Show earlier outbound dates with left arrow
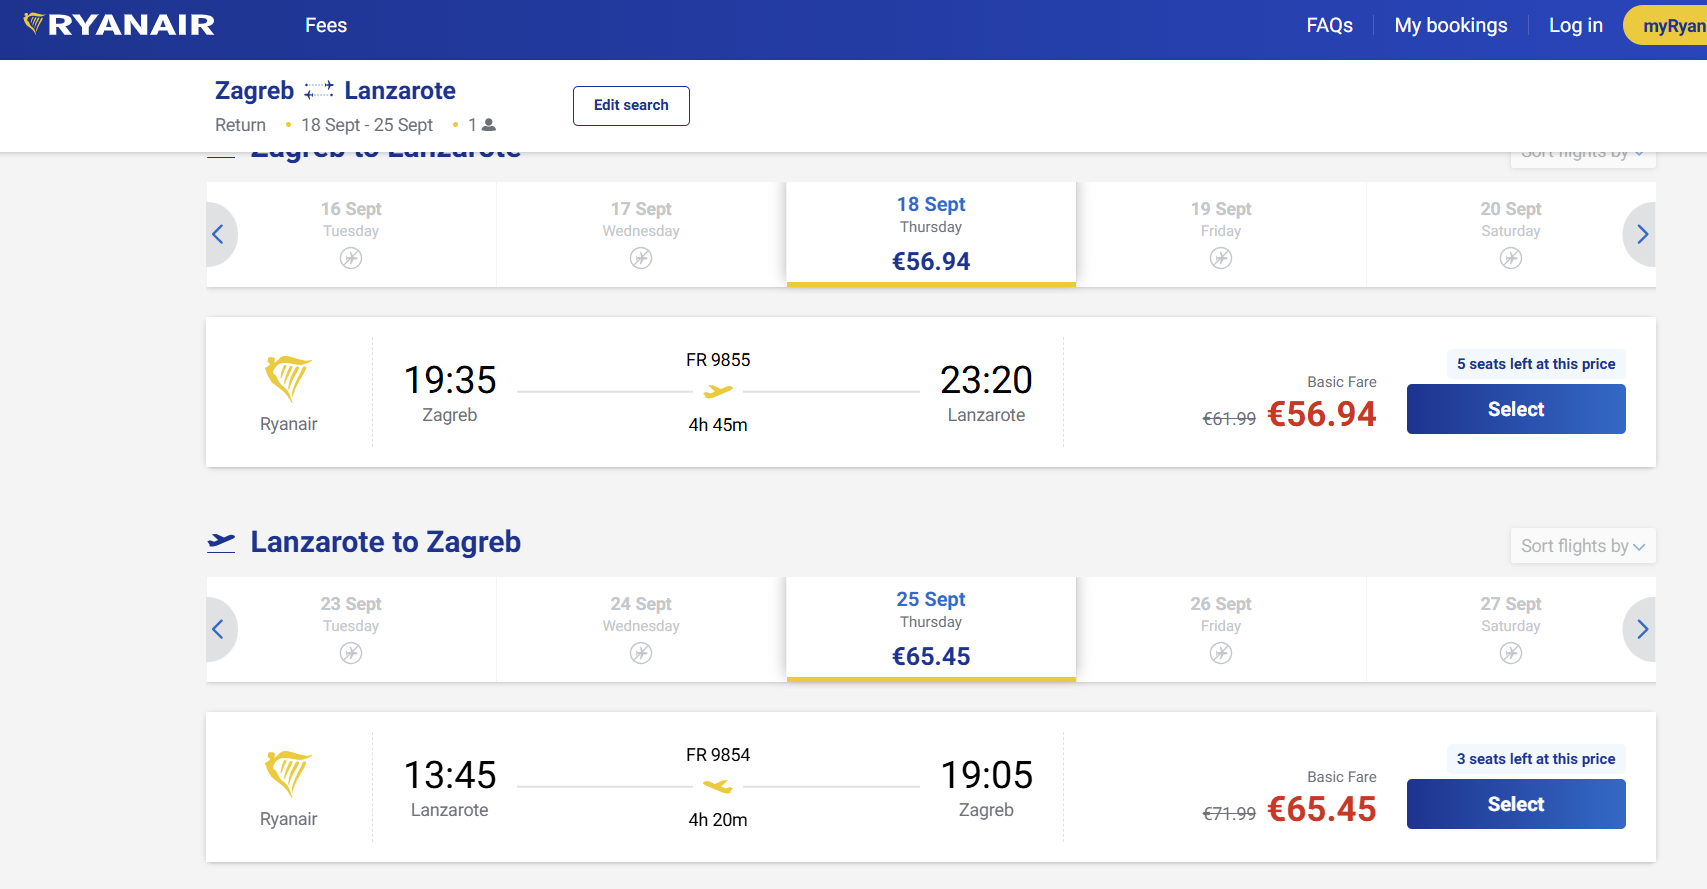This screenshot has height=889, width=1707. pos(218,235)
